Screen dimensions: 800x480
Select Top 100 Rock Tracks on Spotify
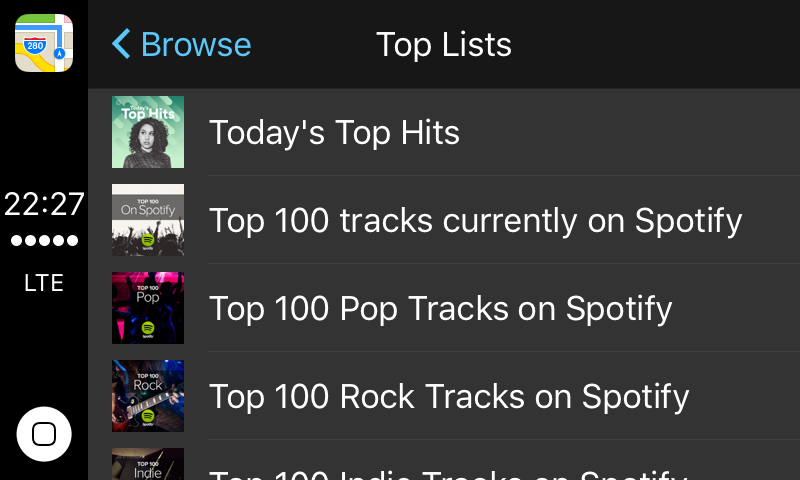(449, 396)
